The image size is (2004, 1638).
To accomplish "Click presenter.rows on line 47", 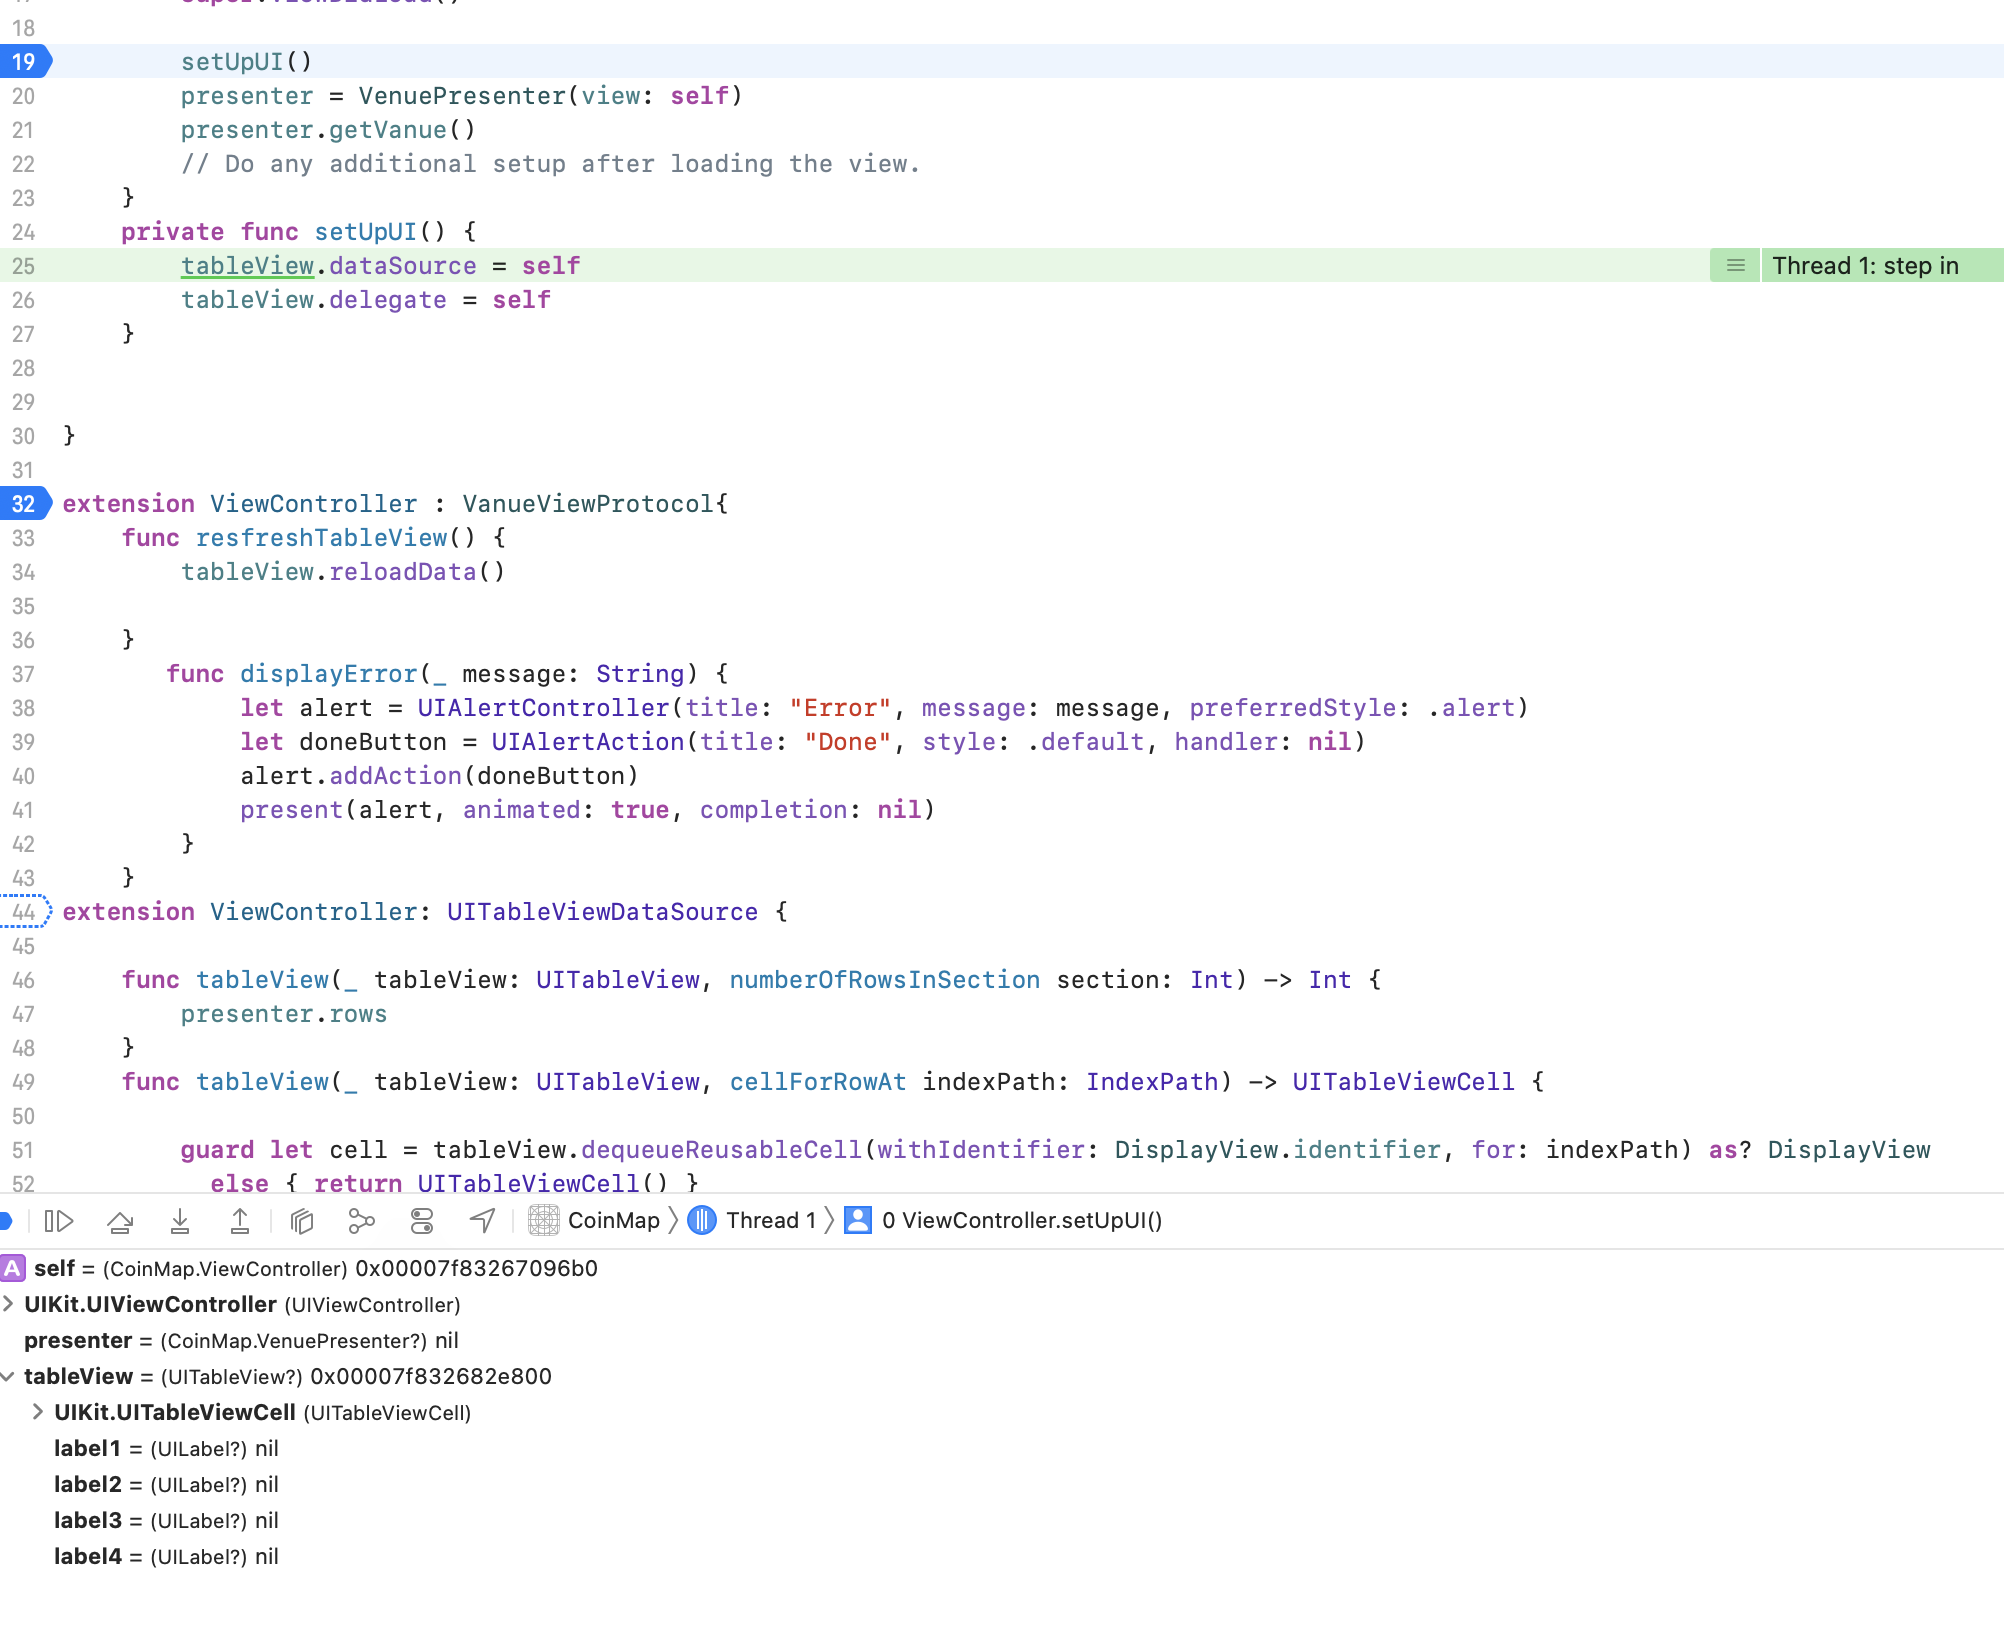I will tap(283, 1014).
